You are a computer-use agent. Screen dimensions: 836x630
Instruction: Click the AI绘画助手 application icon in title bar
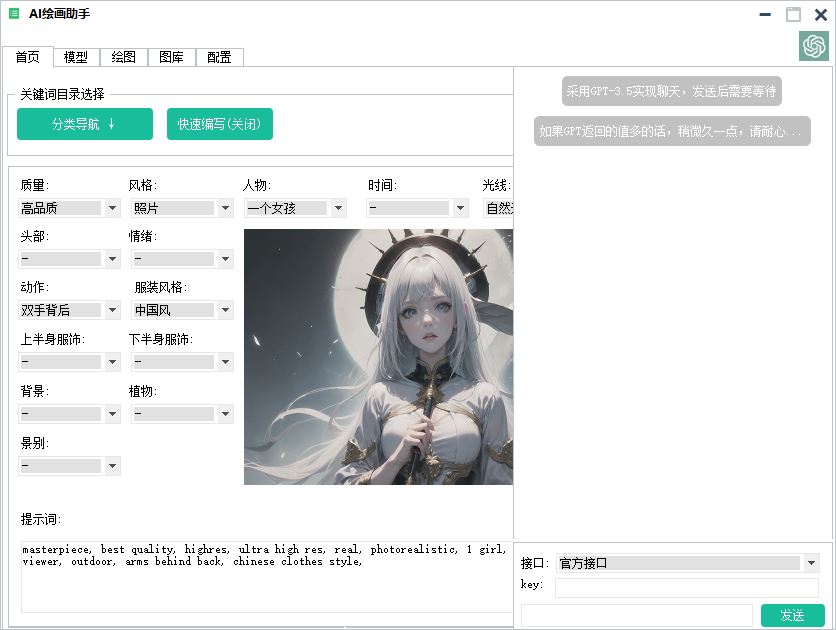pos(14,14)
